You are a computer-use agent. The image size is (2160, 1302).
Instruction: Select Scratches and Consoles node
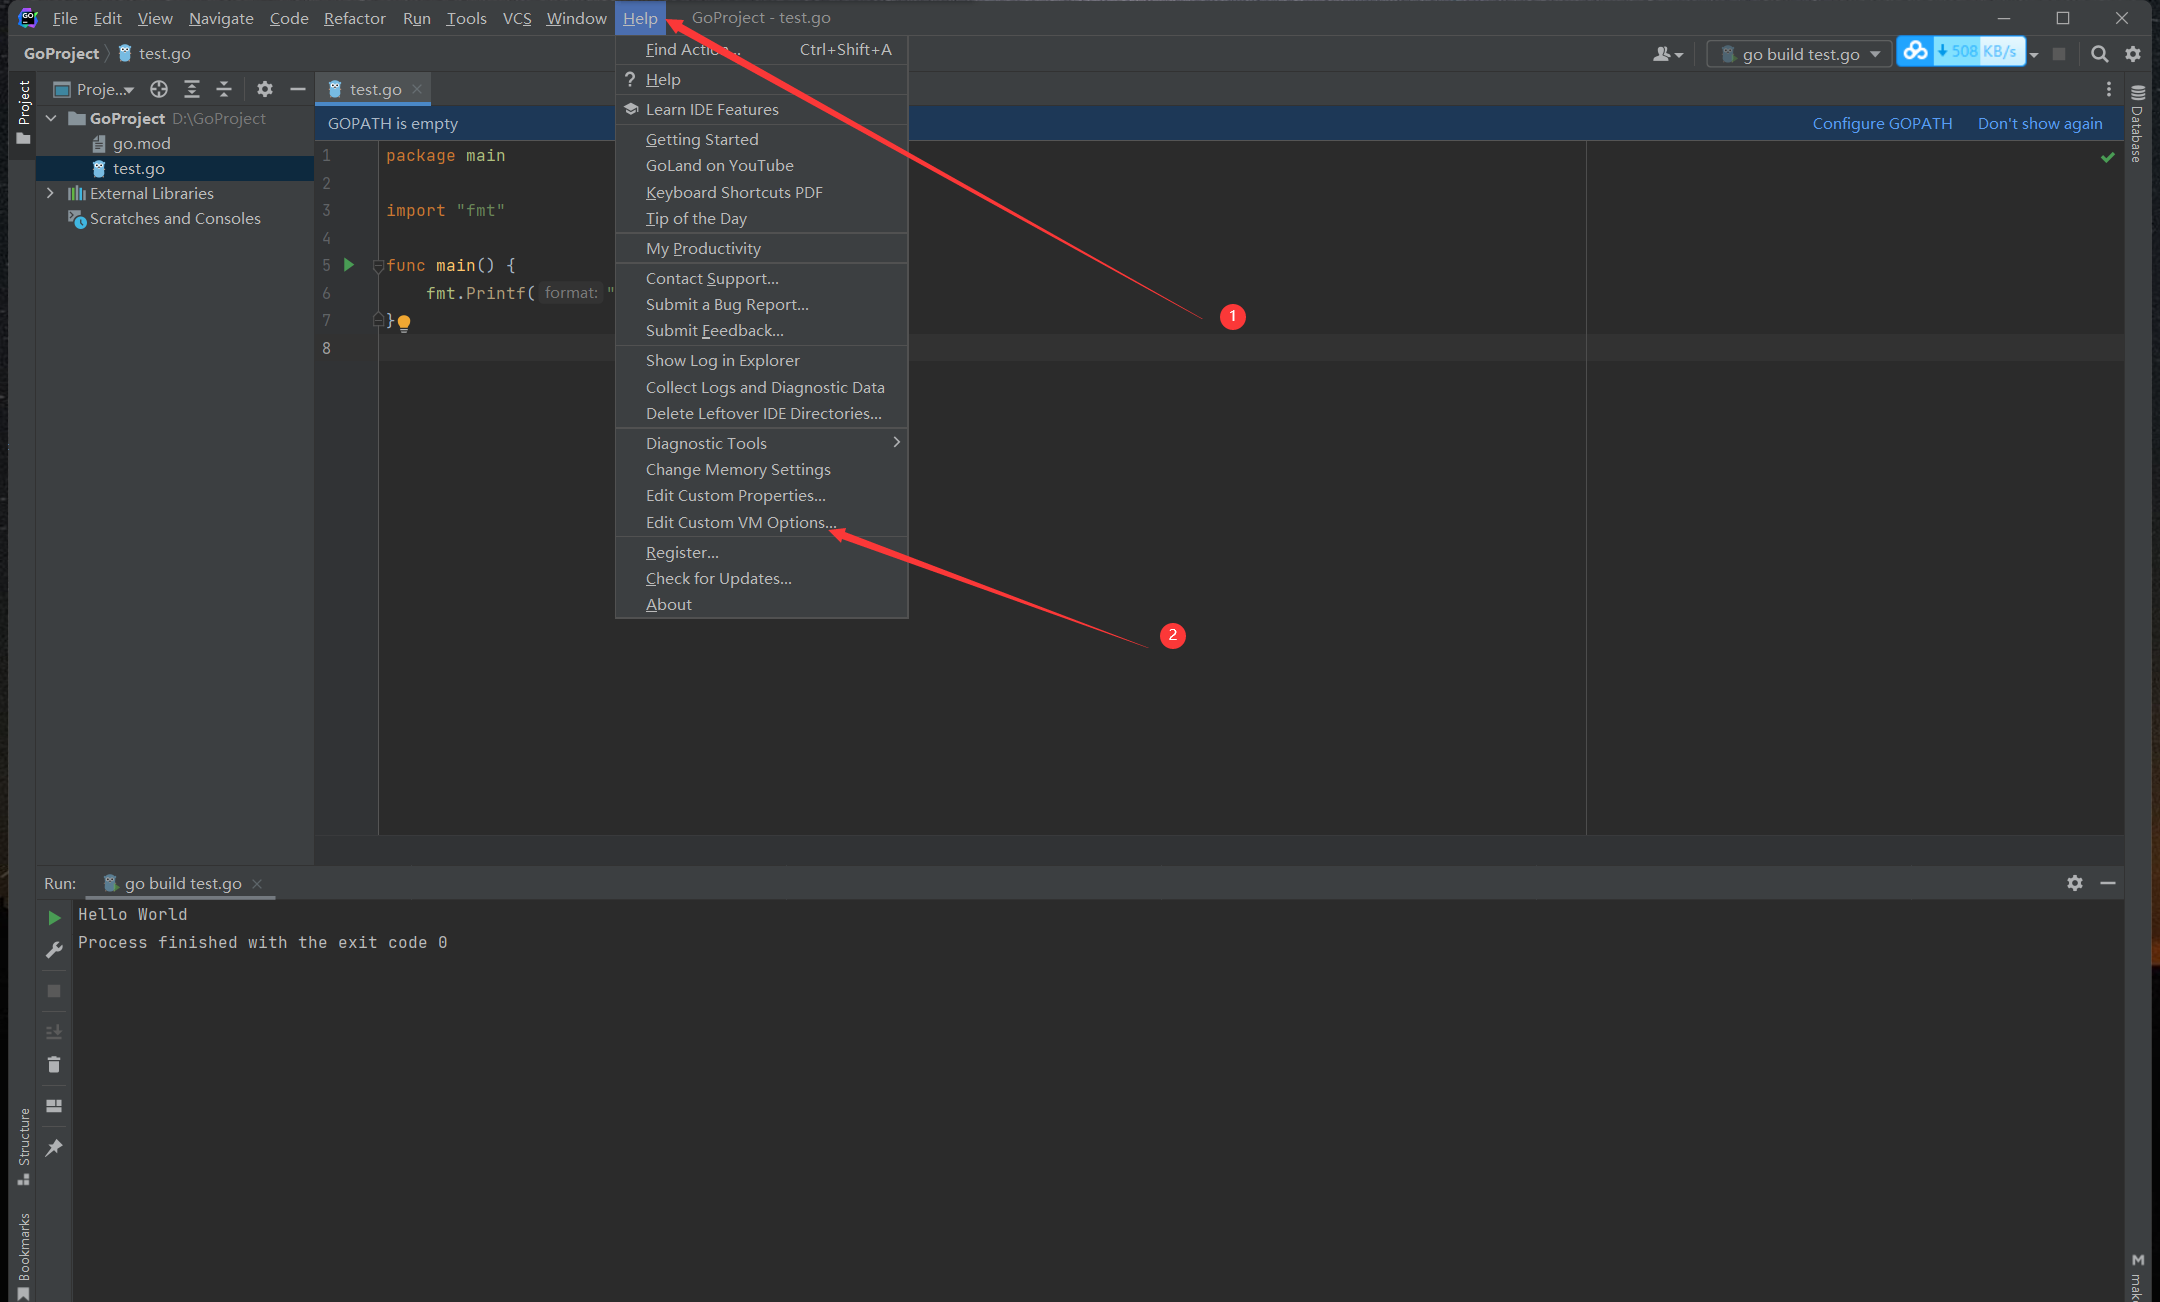click(175, 218)
